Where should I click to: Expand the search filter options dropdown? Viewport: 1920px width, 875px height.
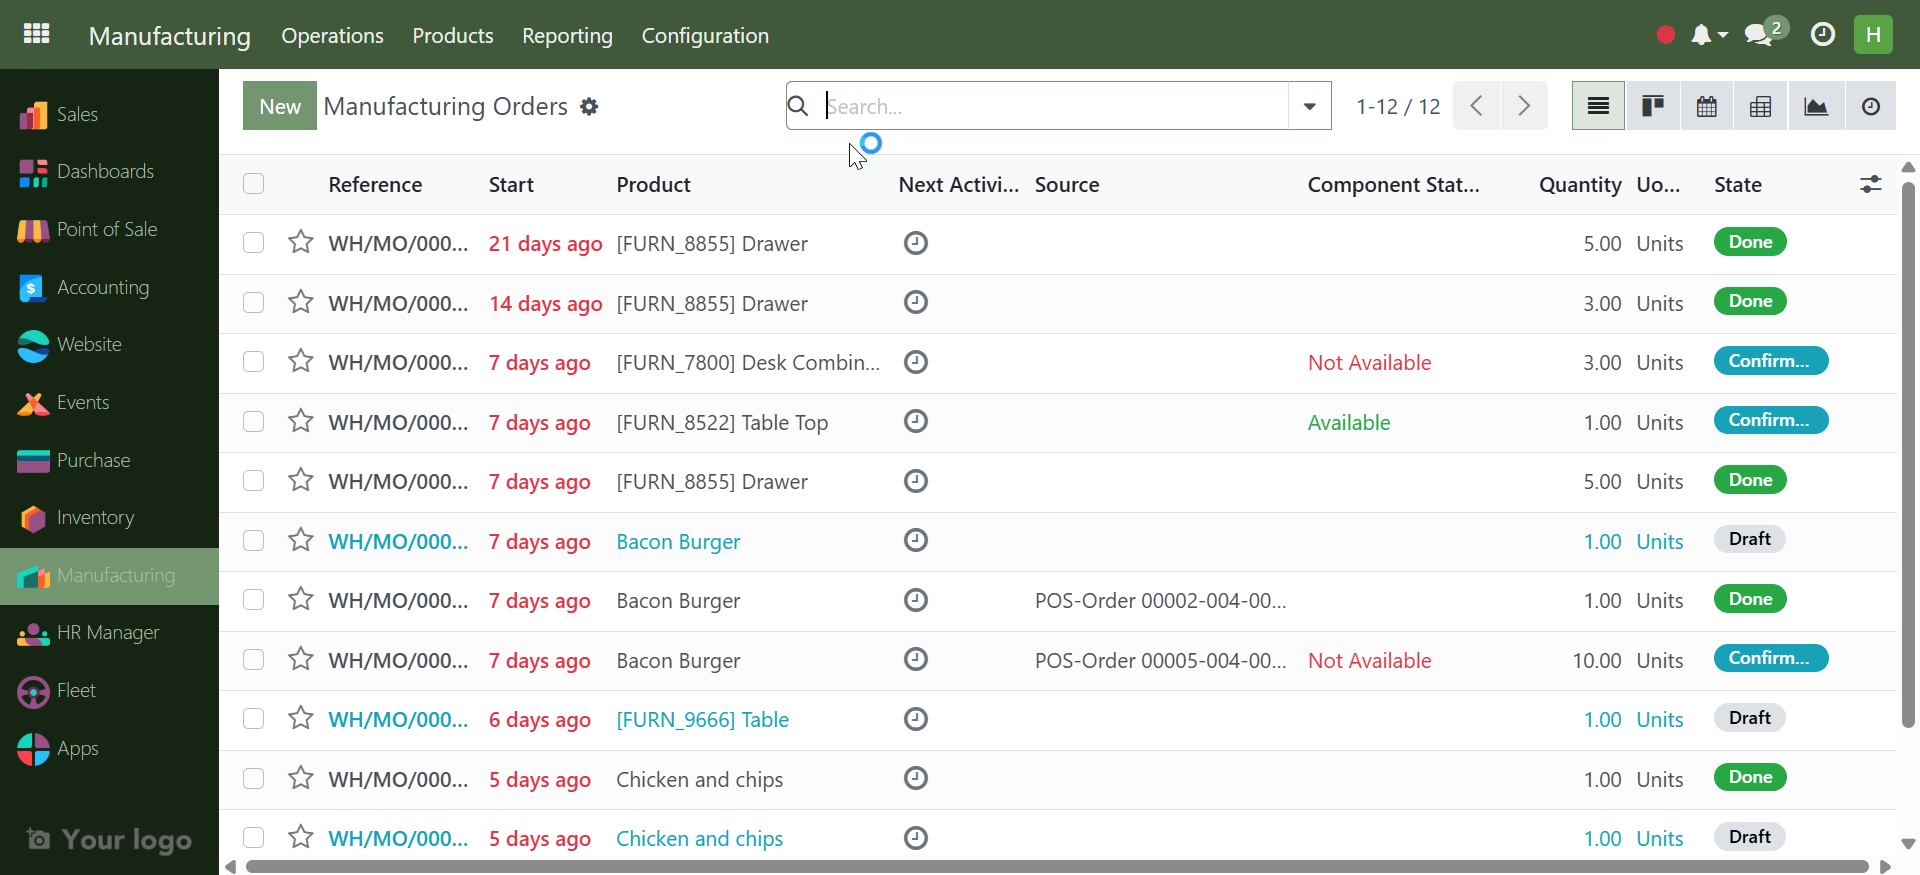click(x=1309, y=106)
